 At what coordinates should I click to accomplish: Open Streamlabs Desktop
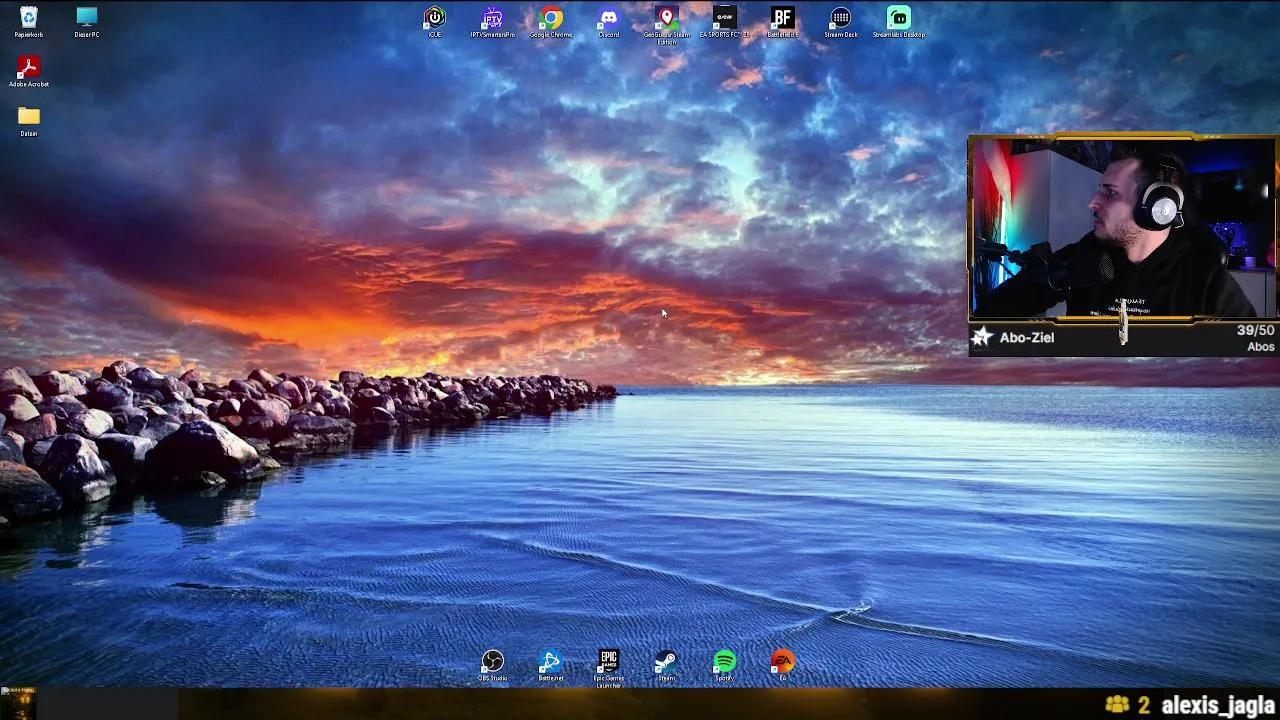tap(898, 20)
